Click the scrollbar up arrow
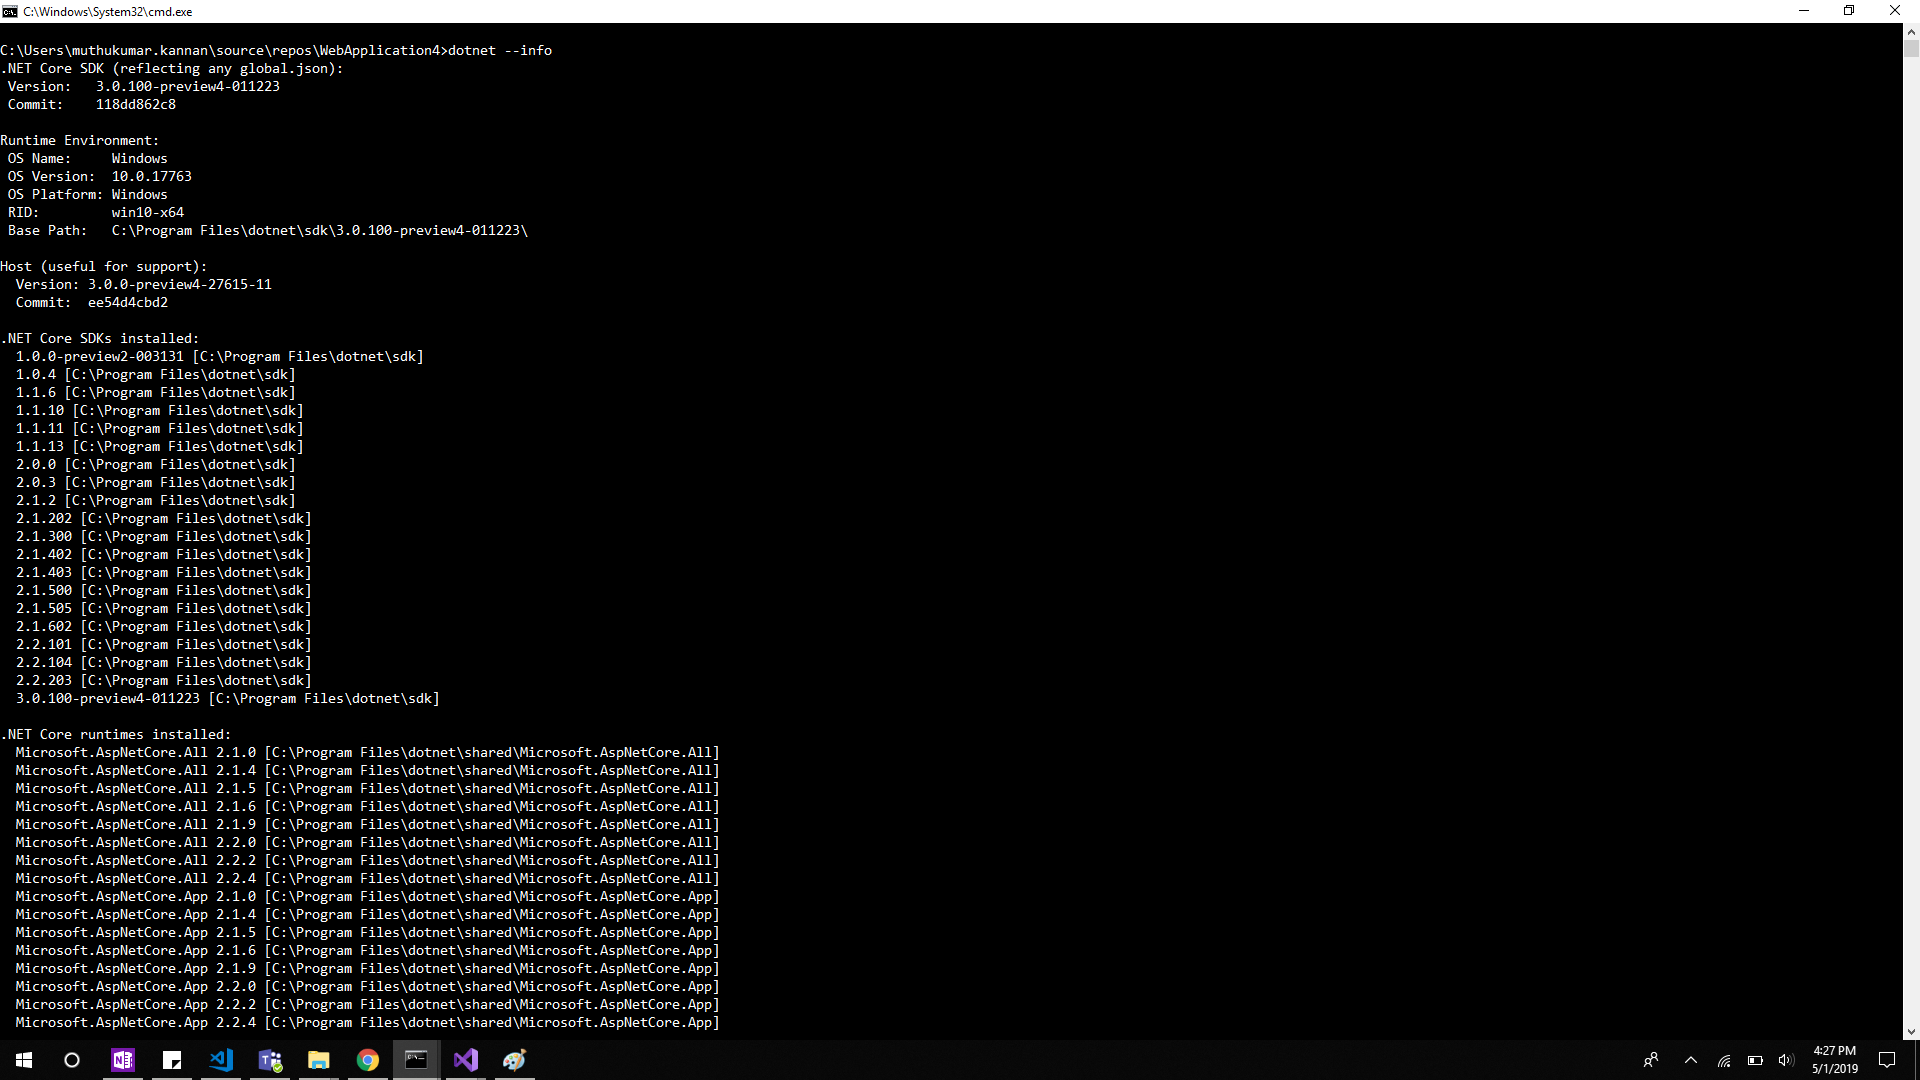Screen dimensions: 1920x1080 [x=1911, y=31]
